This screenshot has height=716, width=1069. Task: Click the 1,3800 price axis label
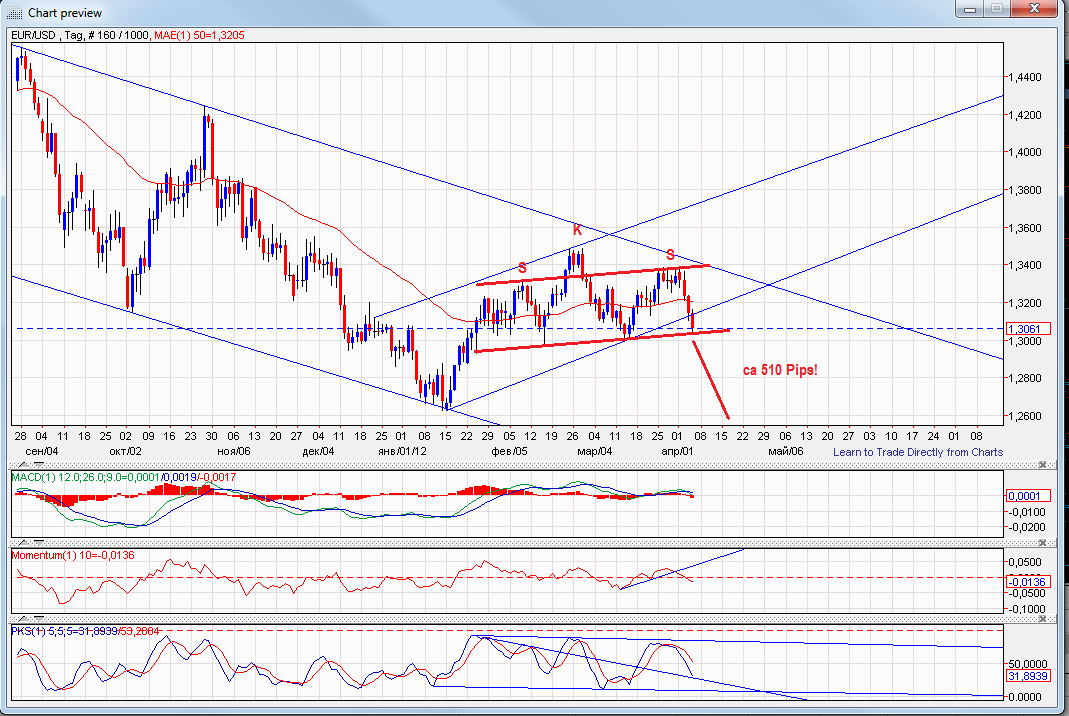1025,190
